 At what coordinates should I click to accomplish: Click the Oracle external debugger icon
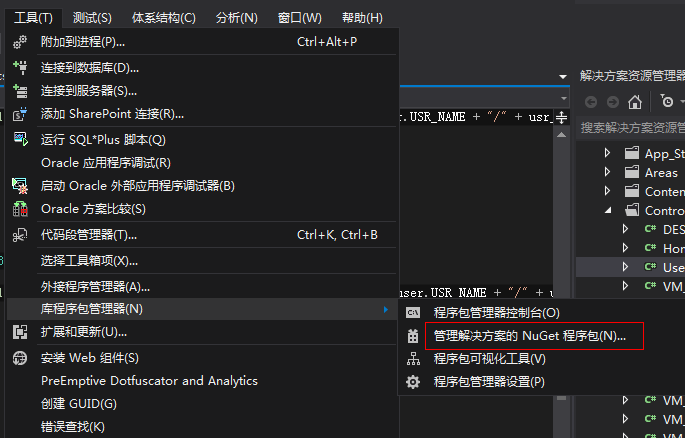(x=20, y=186)
